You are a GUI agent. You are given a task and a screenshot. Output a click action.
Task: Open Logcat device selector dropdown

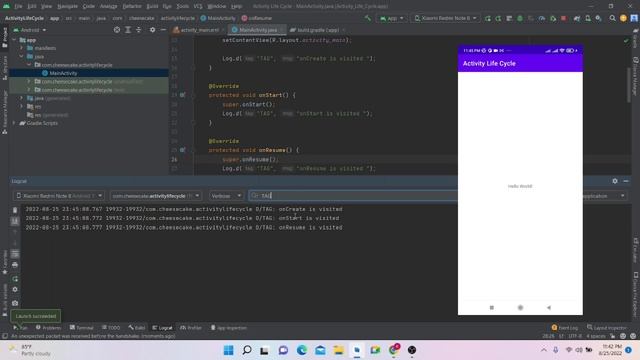click(59, 196)
